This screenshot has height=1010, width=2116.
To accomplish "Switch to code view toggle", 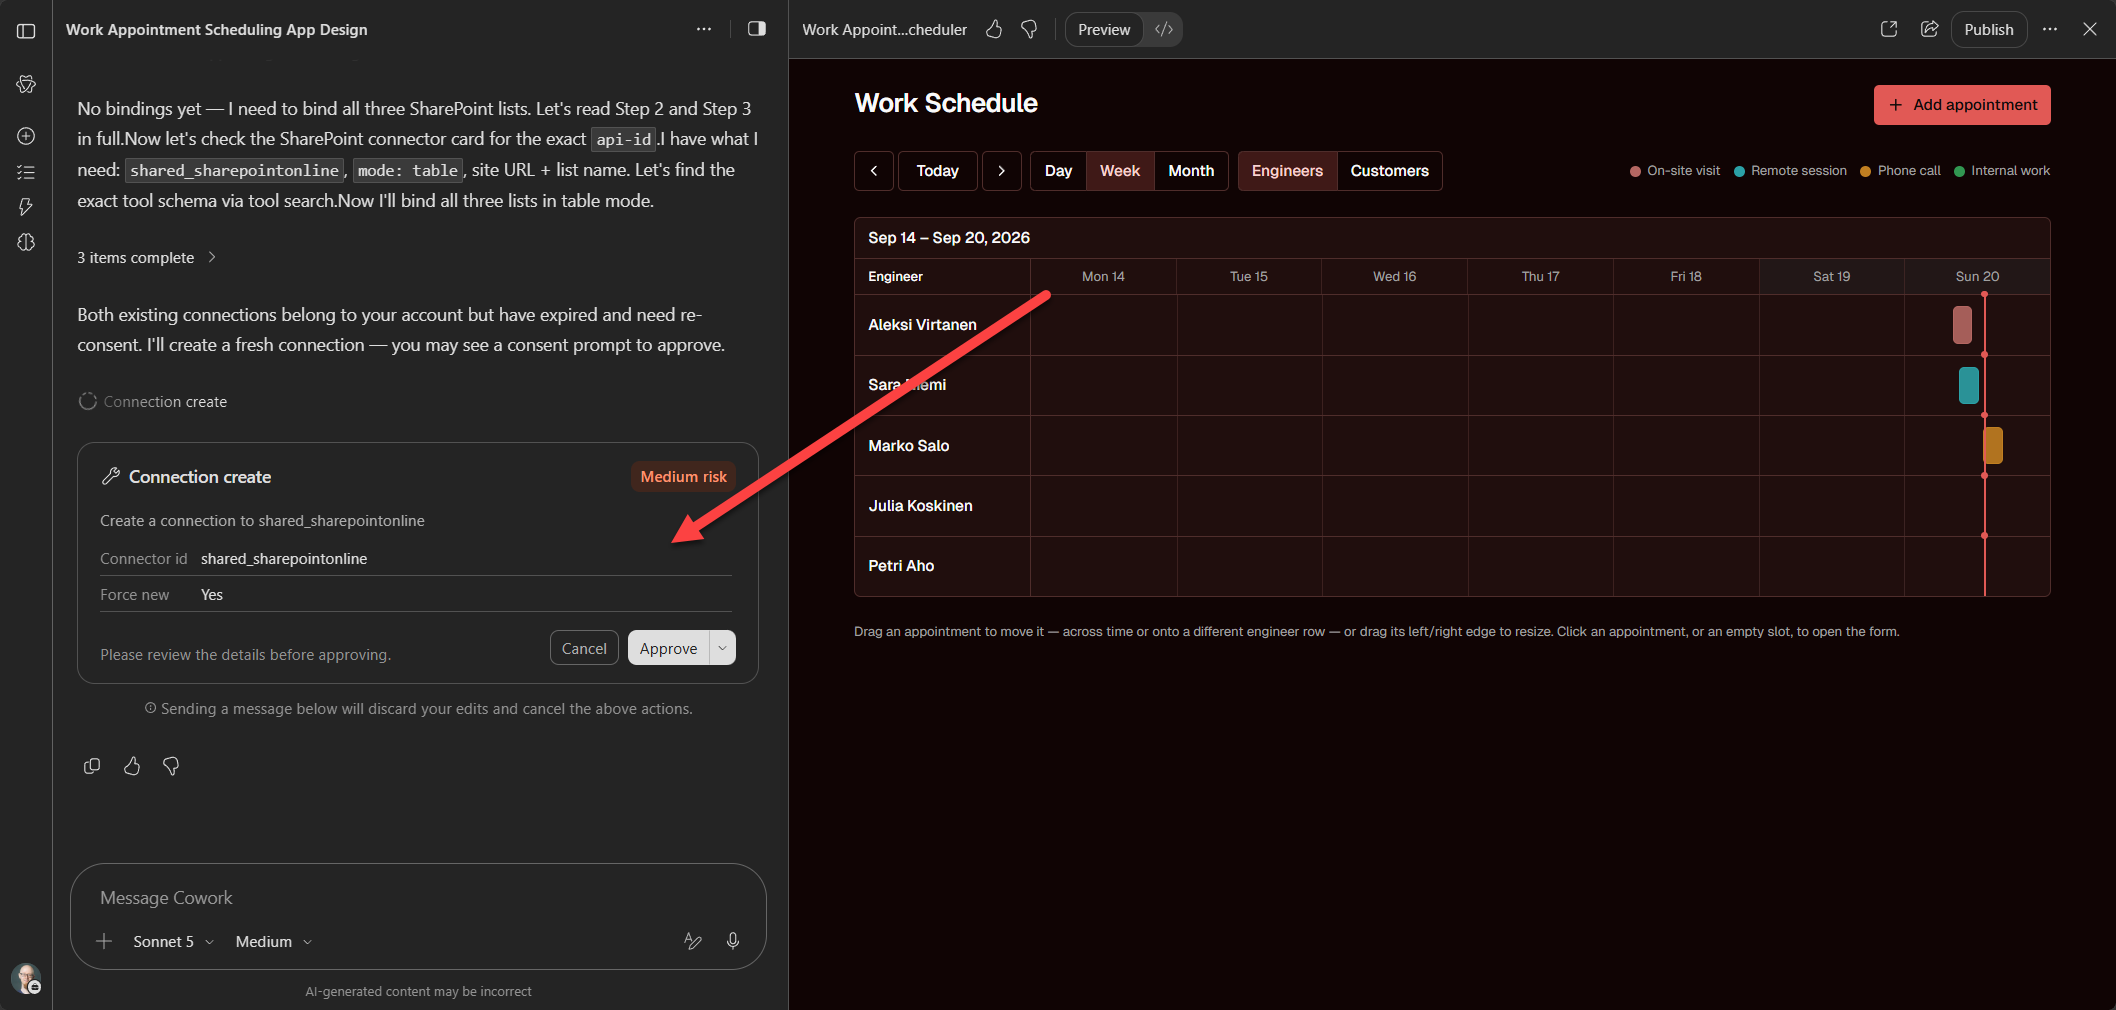I will coord(1163,29).
